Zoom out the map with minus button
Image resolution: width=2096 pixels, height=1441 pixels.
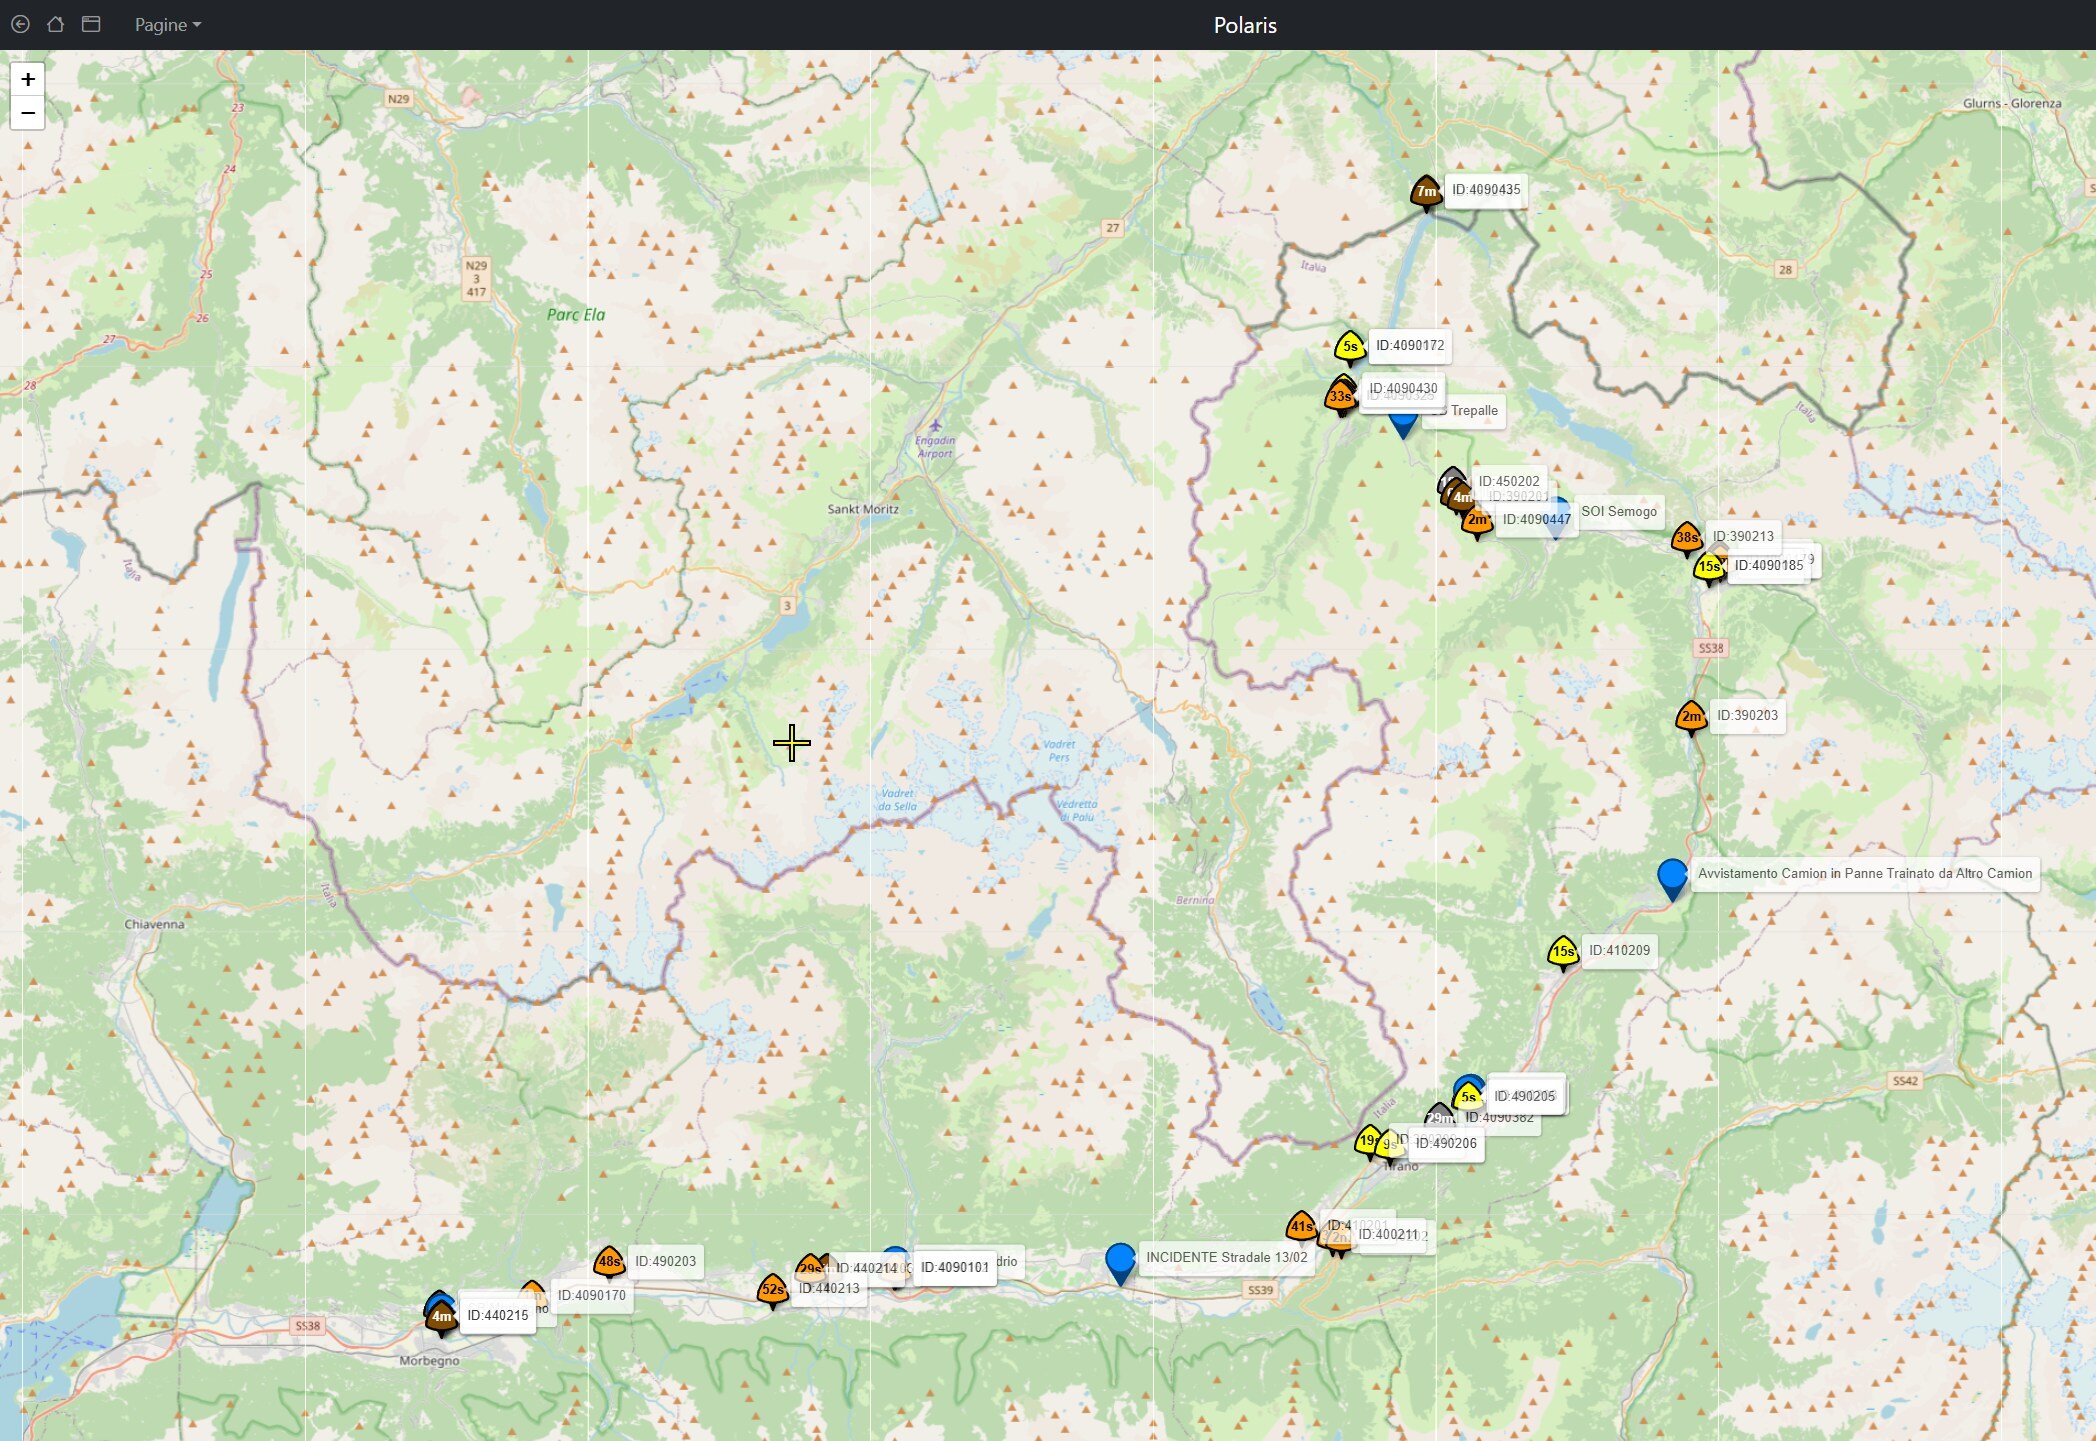tap(28, 113)
